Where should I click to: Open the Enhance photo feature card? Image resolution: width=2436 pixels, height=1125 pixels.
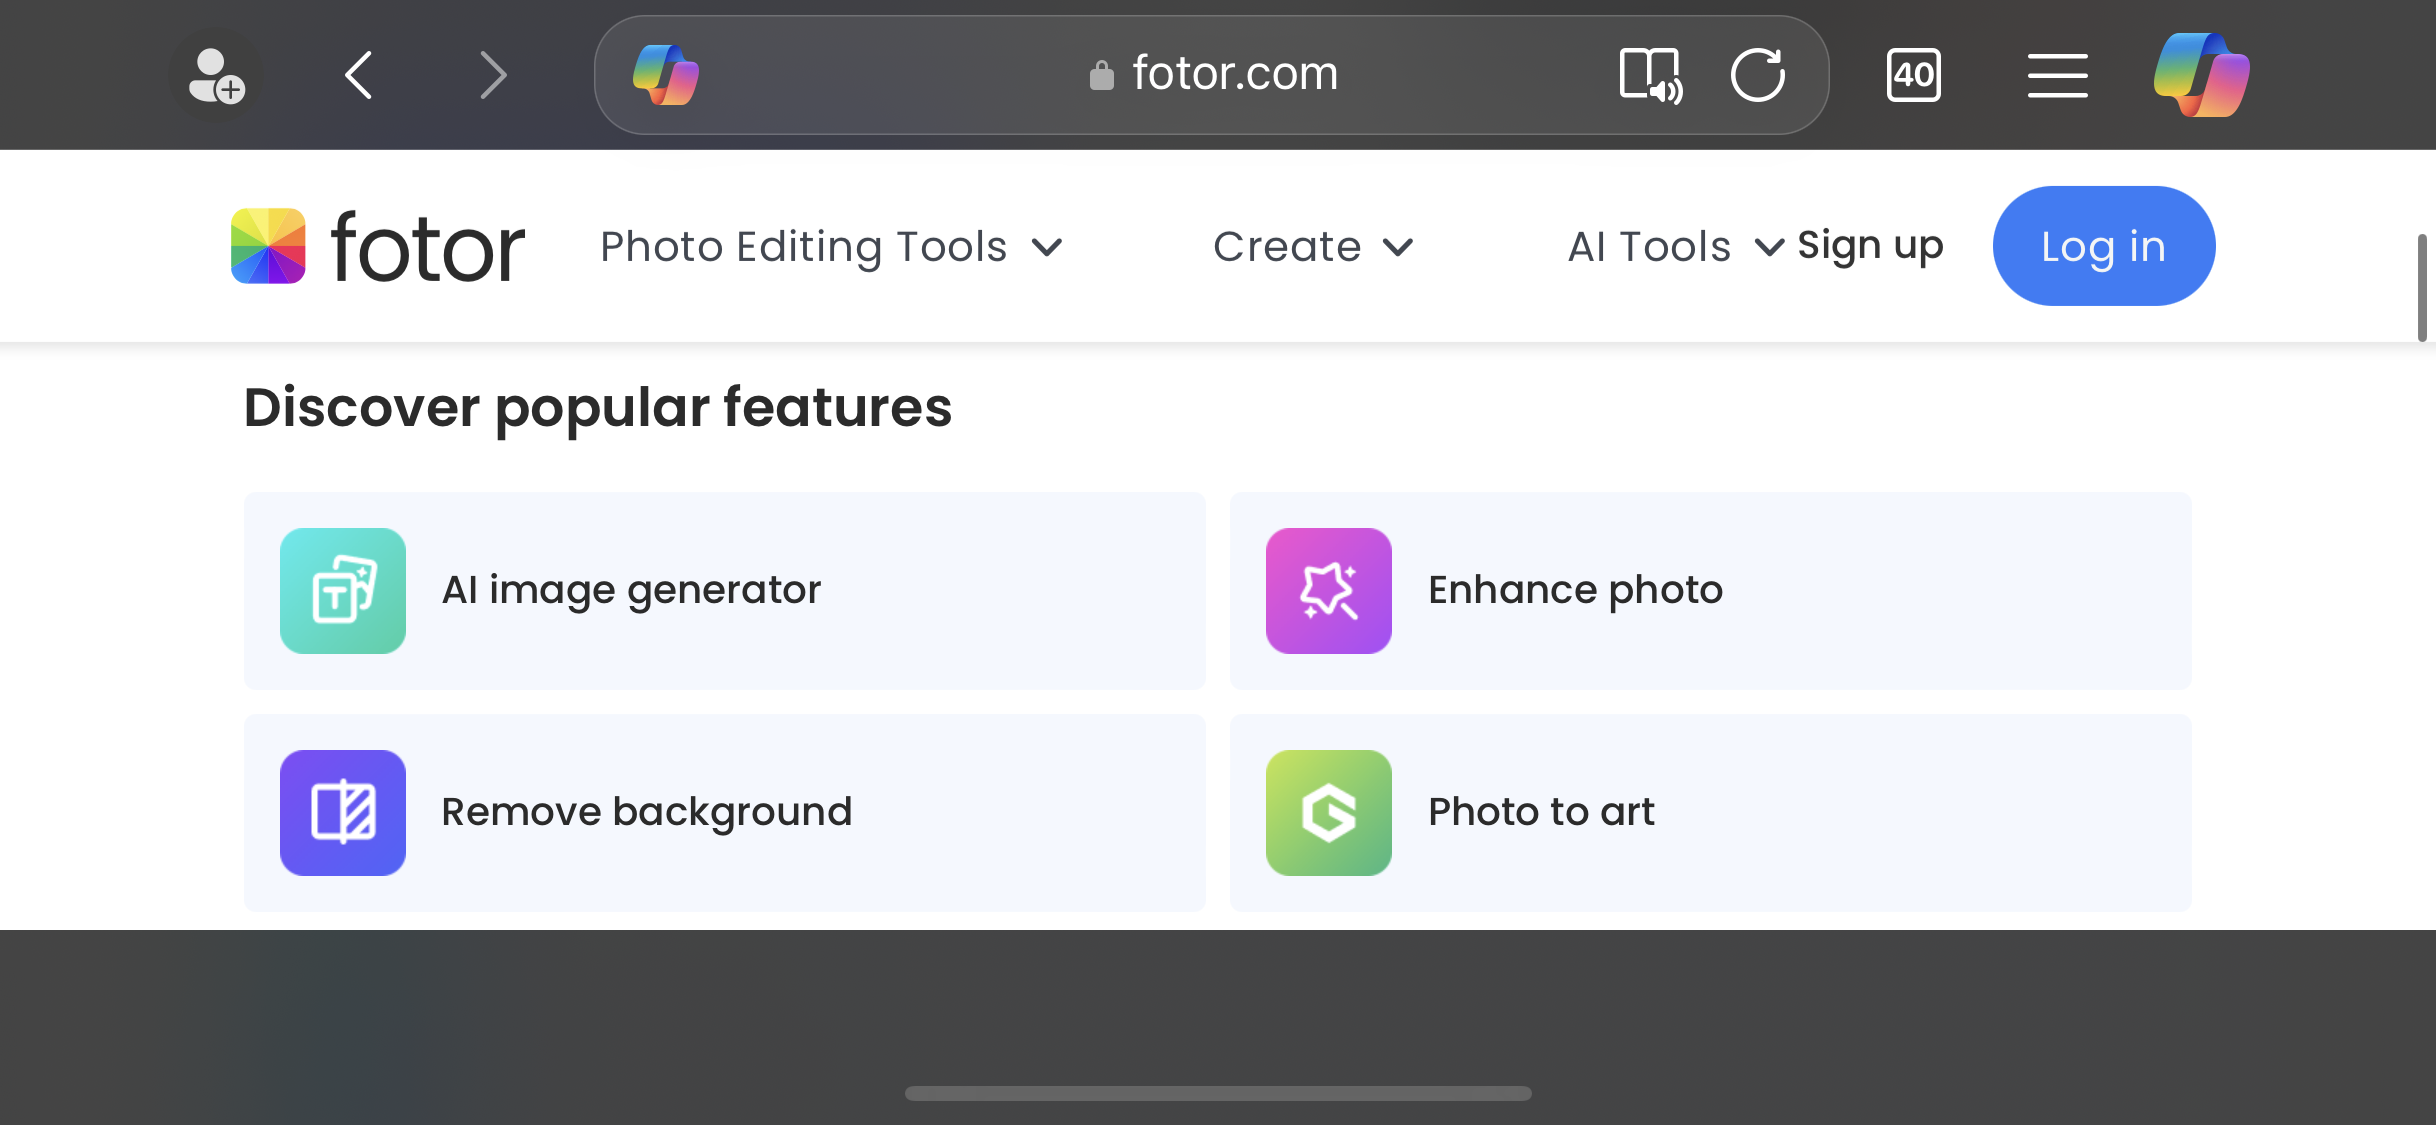1711,591
